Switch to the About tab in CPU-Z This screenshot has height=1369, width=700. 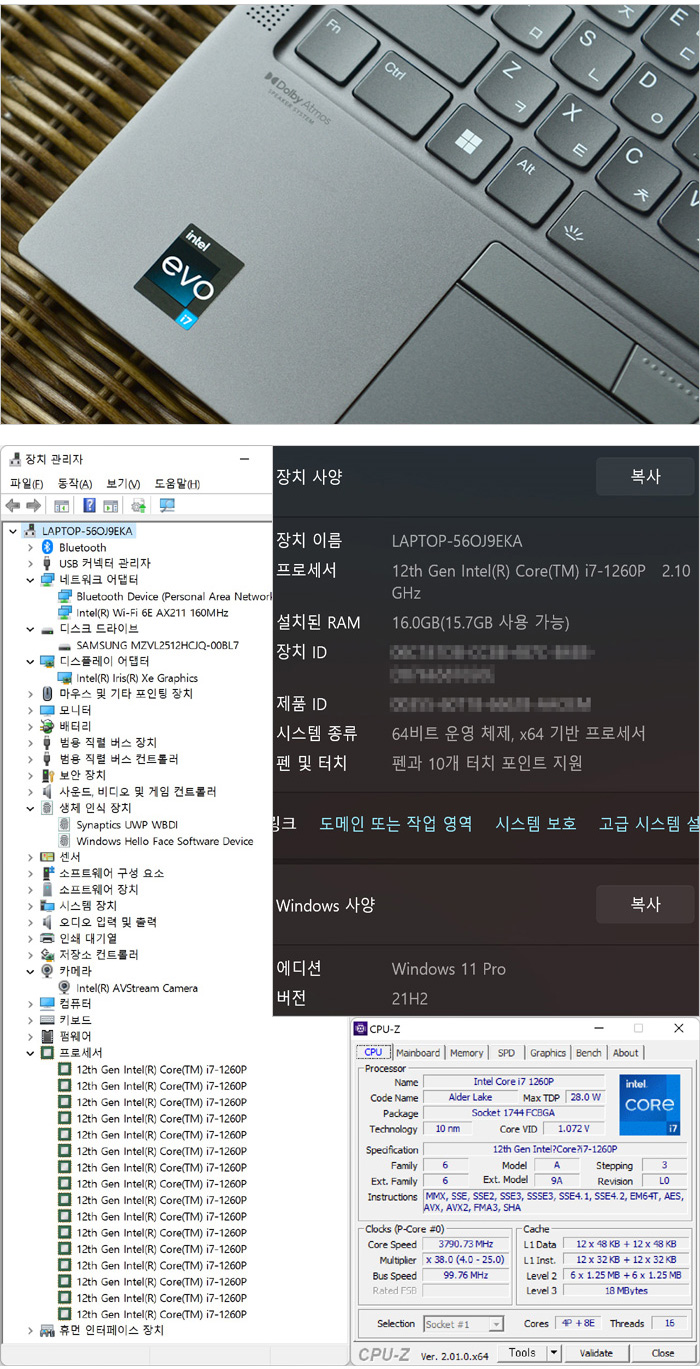pos(626,1052)
